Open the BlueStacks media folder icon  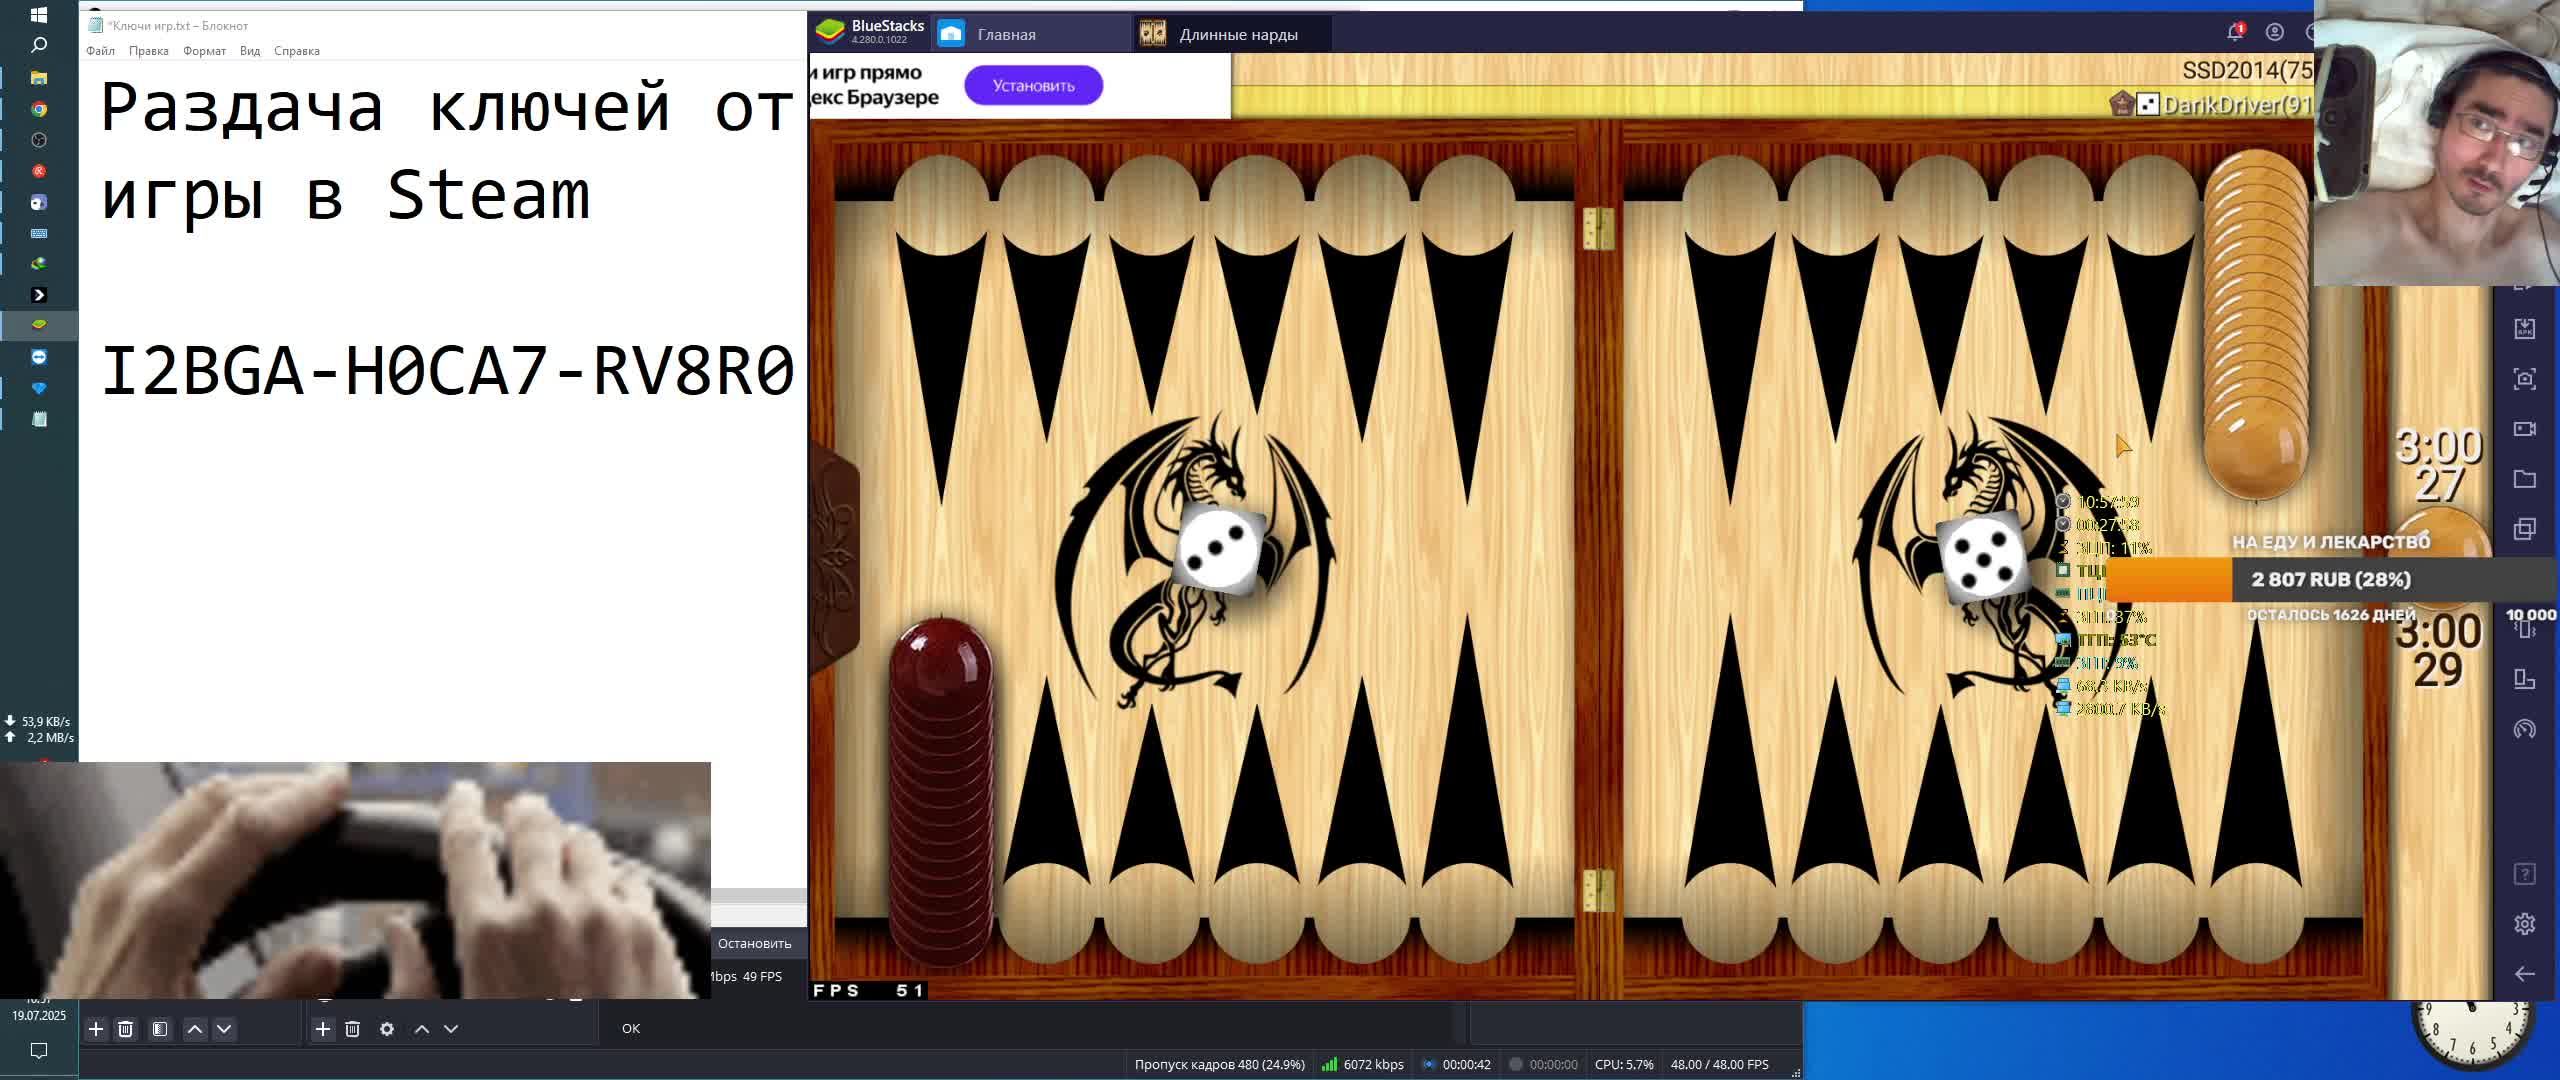2524,479
